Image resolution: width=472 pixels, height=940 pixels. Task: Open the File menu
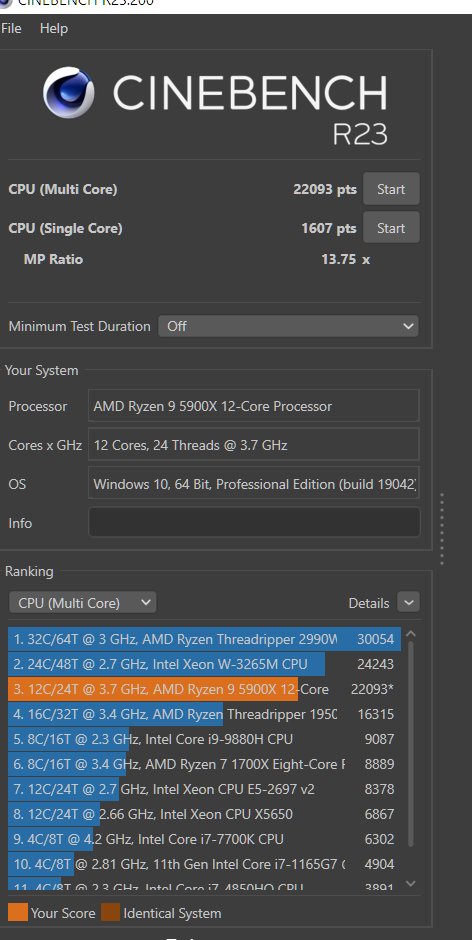11,28
